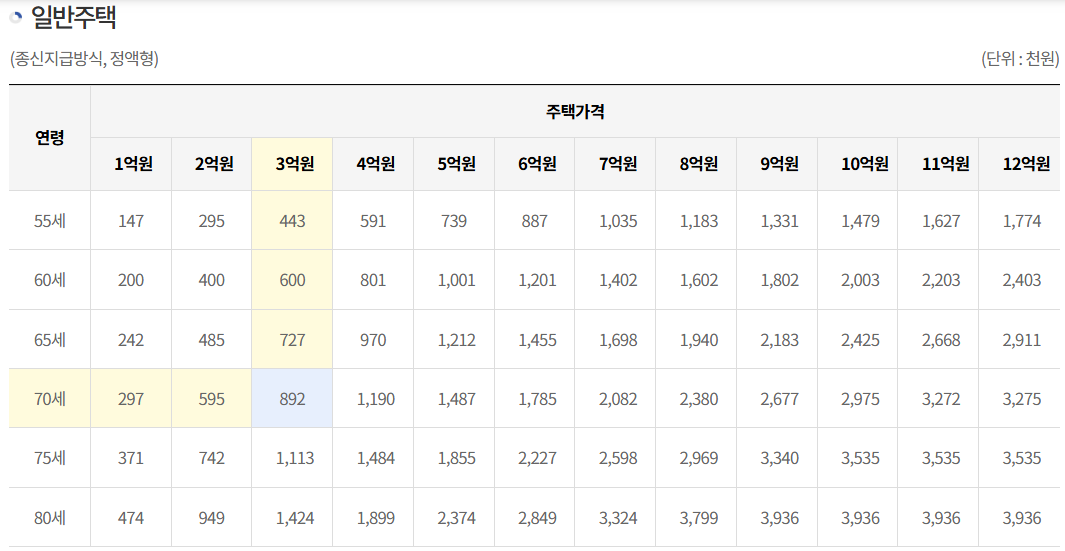1065x551 pixels.
Task: Click the 12억원 column header
Action: click(1019, 164)
